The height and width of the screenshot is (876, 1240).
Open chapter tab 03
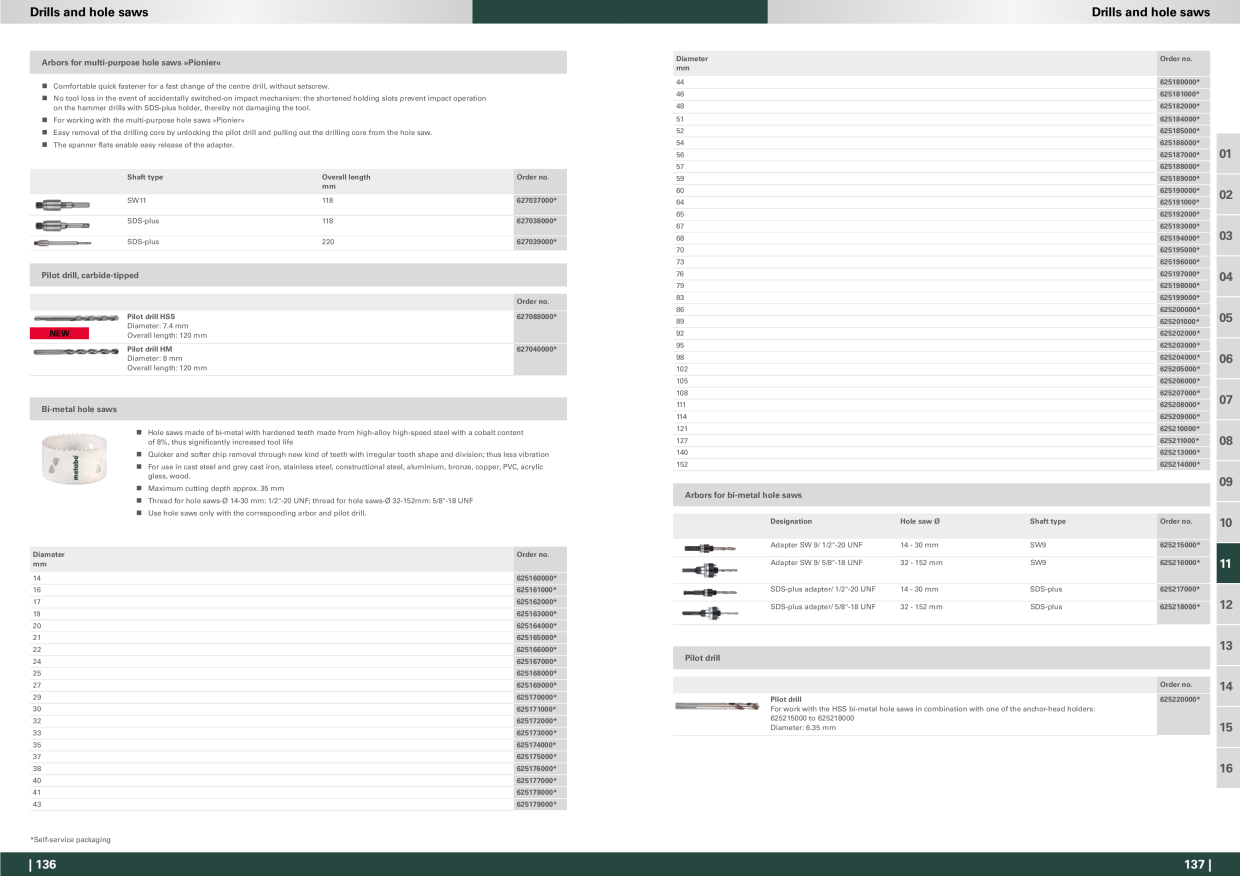point(1227,236)
